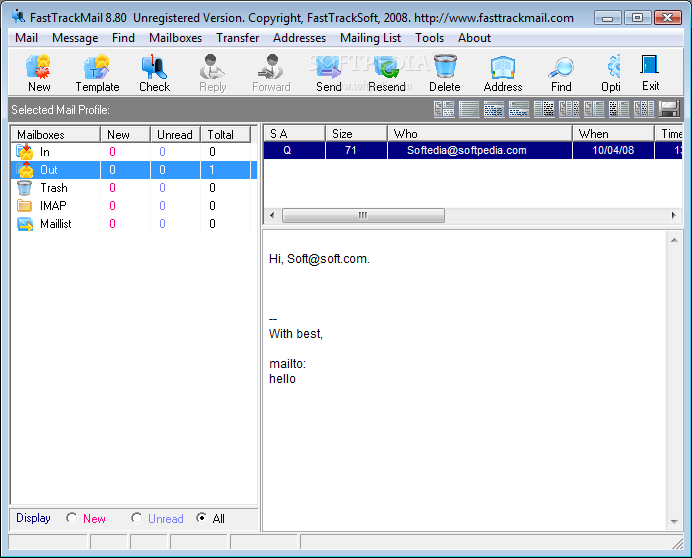Image resolution: width=692 pixels, height=558 pixels.
Task: Open the Opti gear toolbar icon
Action: coord(613,67)
